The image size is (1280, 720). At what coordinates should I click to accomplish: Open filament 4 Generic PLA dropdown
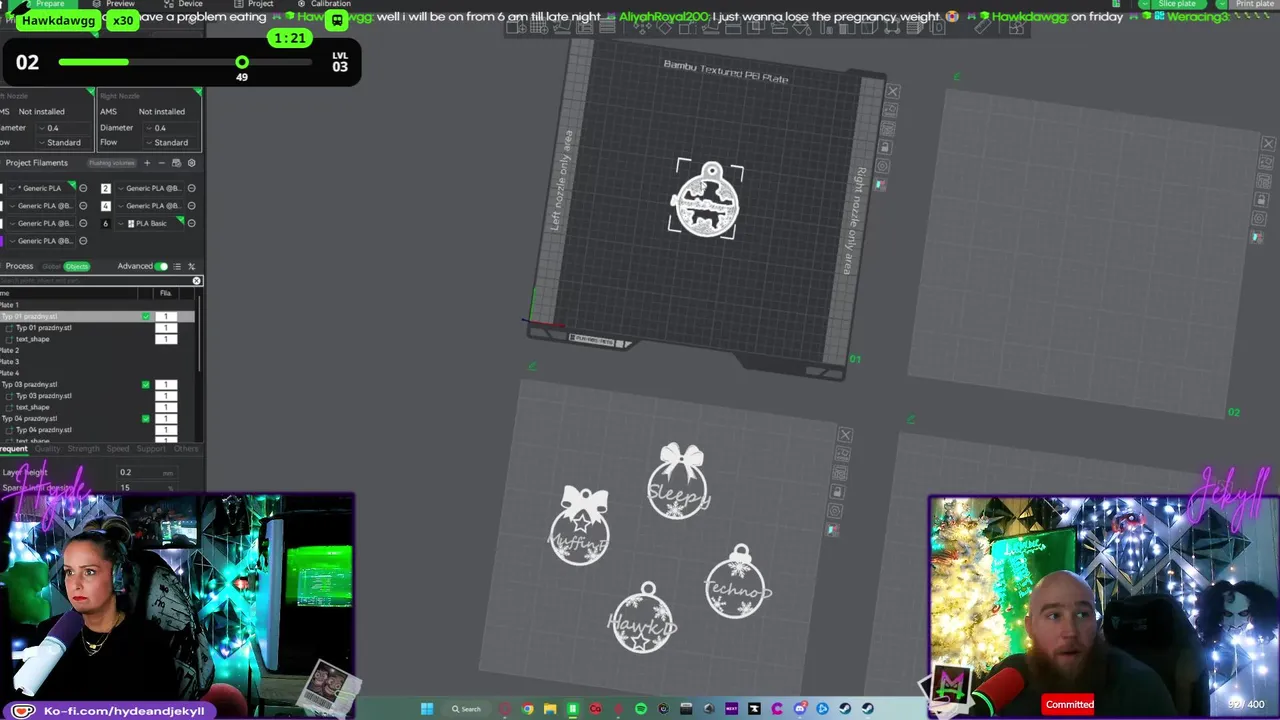pos(151,206)
